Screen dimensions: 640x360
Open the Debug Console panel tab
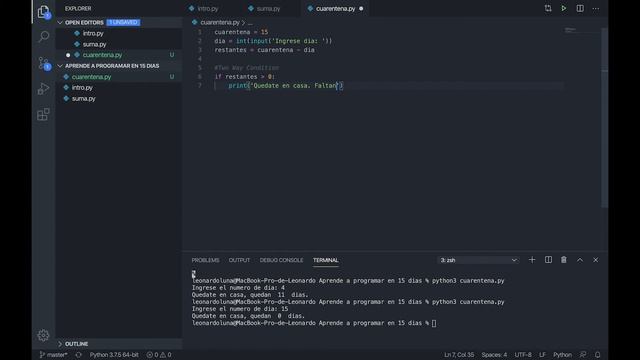[281, 260]
